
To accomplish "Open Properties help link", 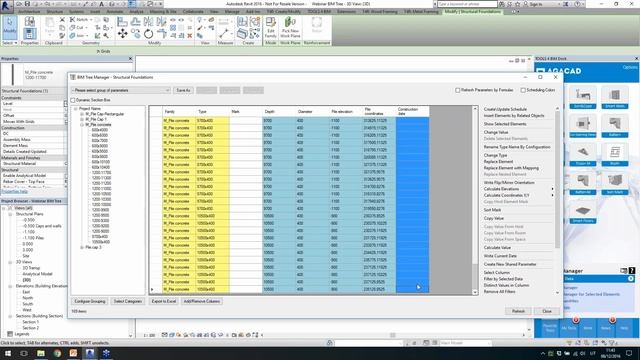I will point(15,191).
